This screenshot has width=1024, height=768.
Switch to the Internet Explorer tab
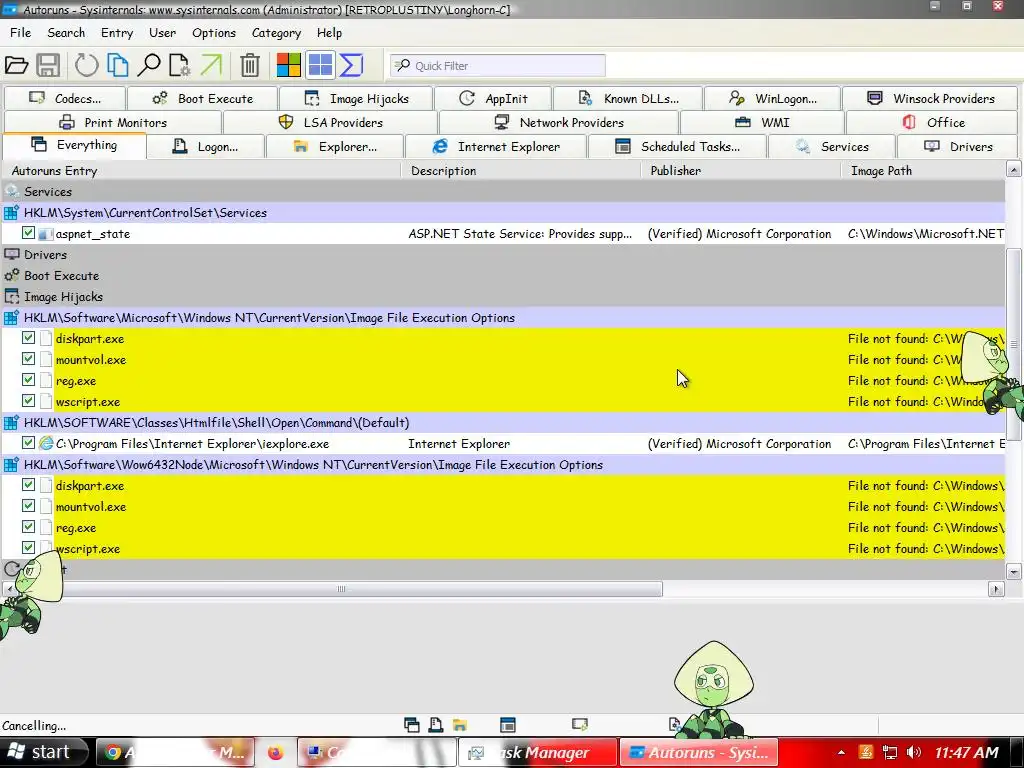coord(496,147)
